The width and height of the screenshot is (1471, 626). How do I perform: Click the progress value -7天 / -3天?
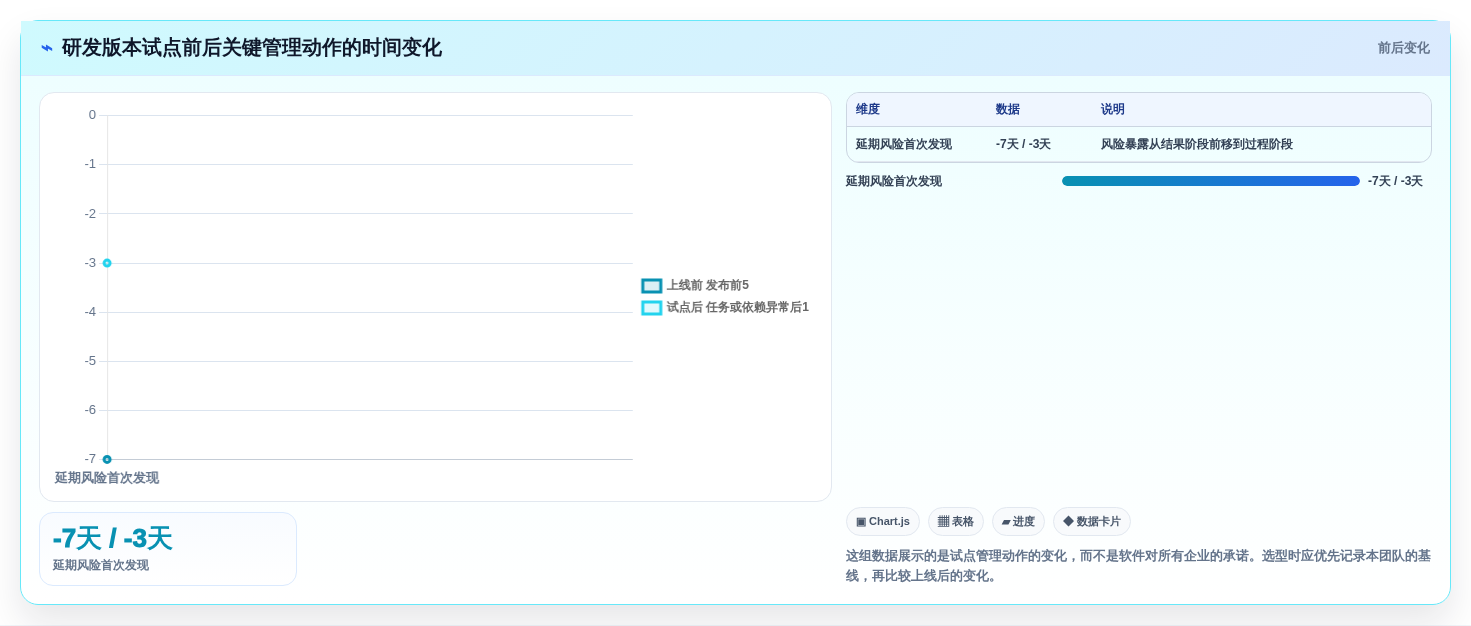click(x=1395, y=182)
